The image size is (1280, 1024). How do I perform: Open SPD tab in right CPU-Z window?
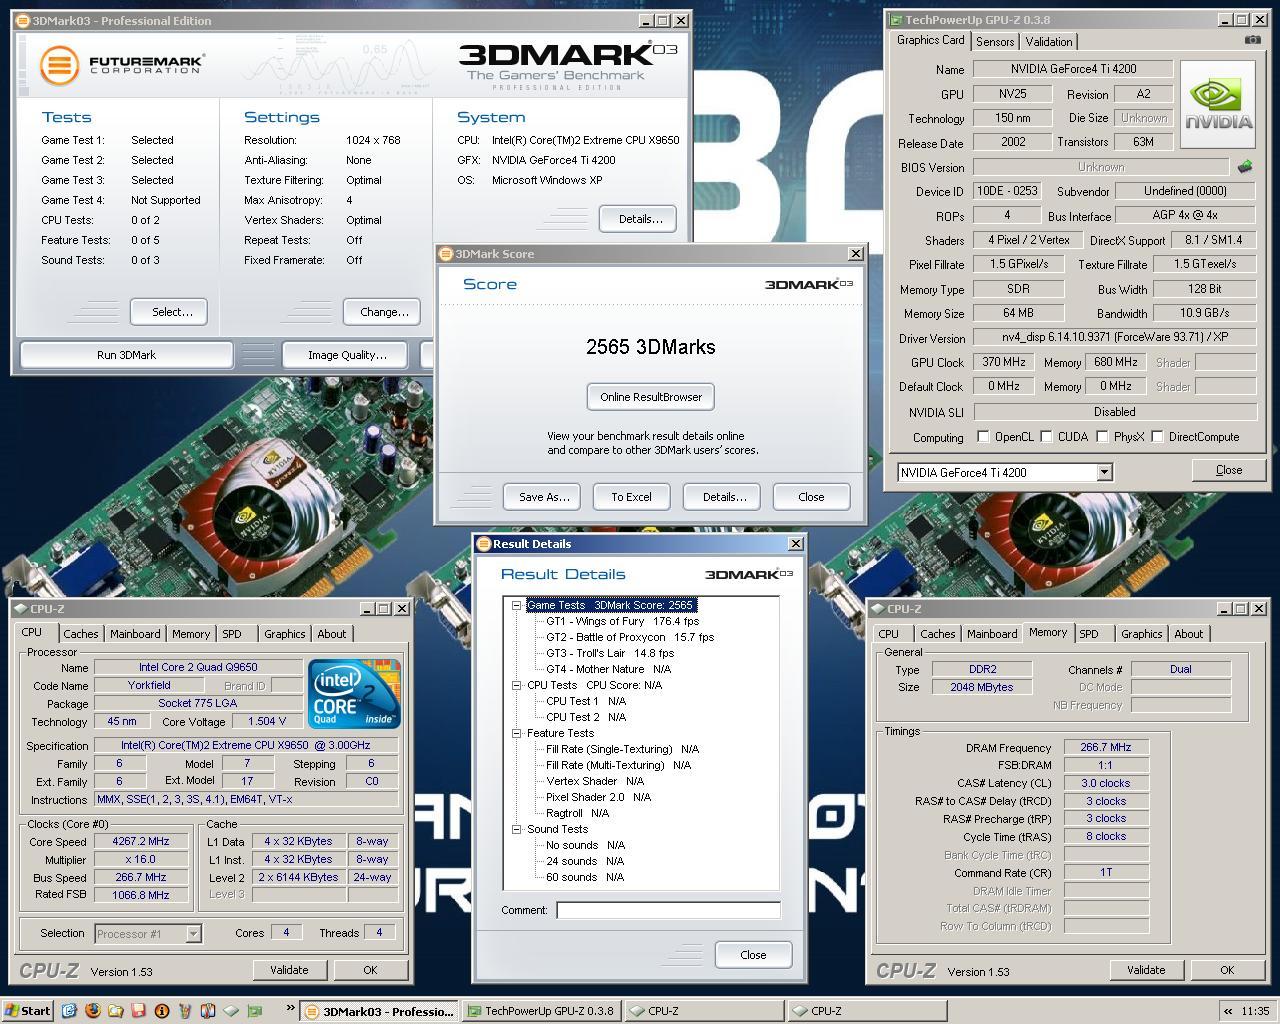point(1089,634)
